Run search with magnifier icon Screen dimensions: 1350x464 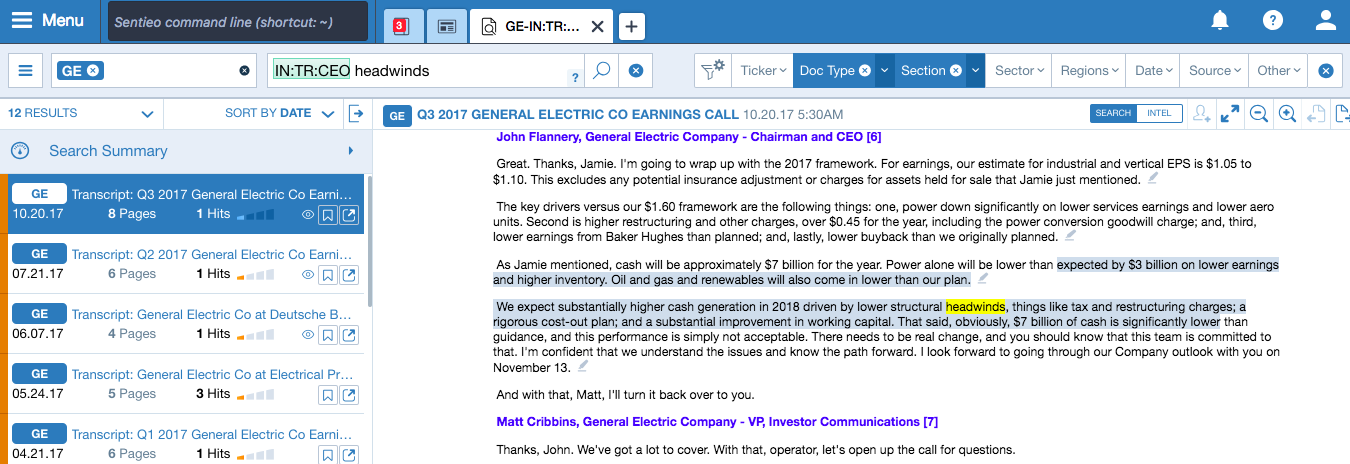point(601,71)
